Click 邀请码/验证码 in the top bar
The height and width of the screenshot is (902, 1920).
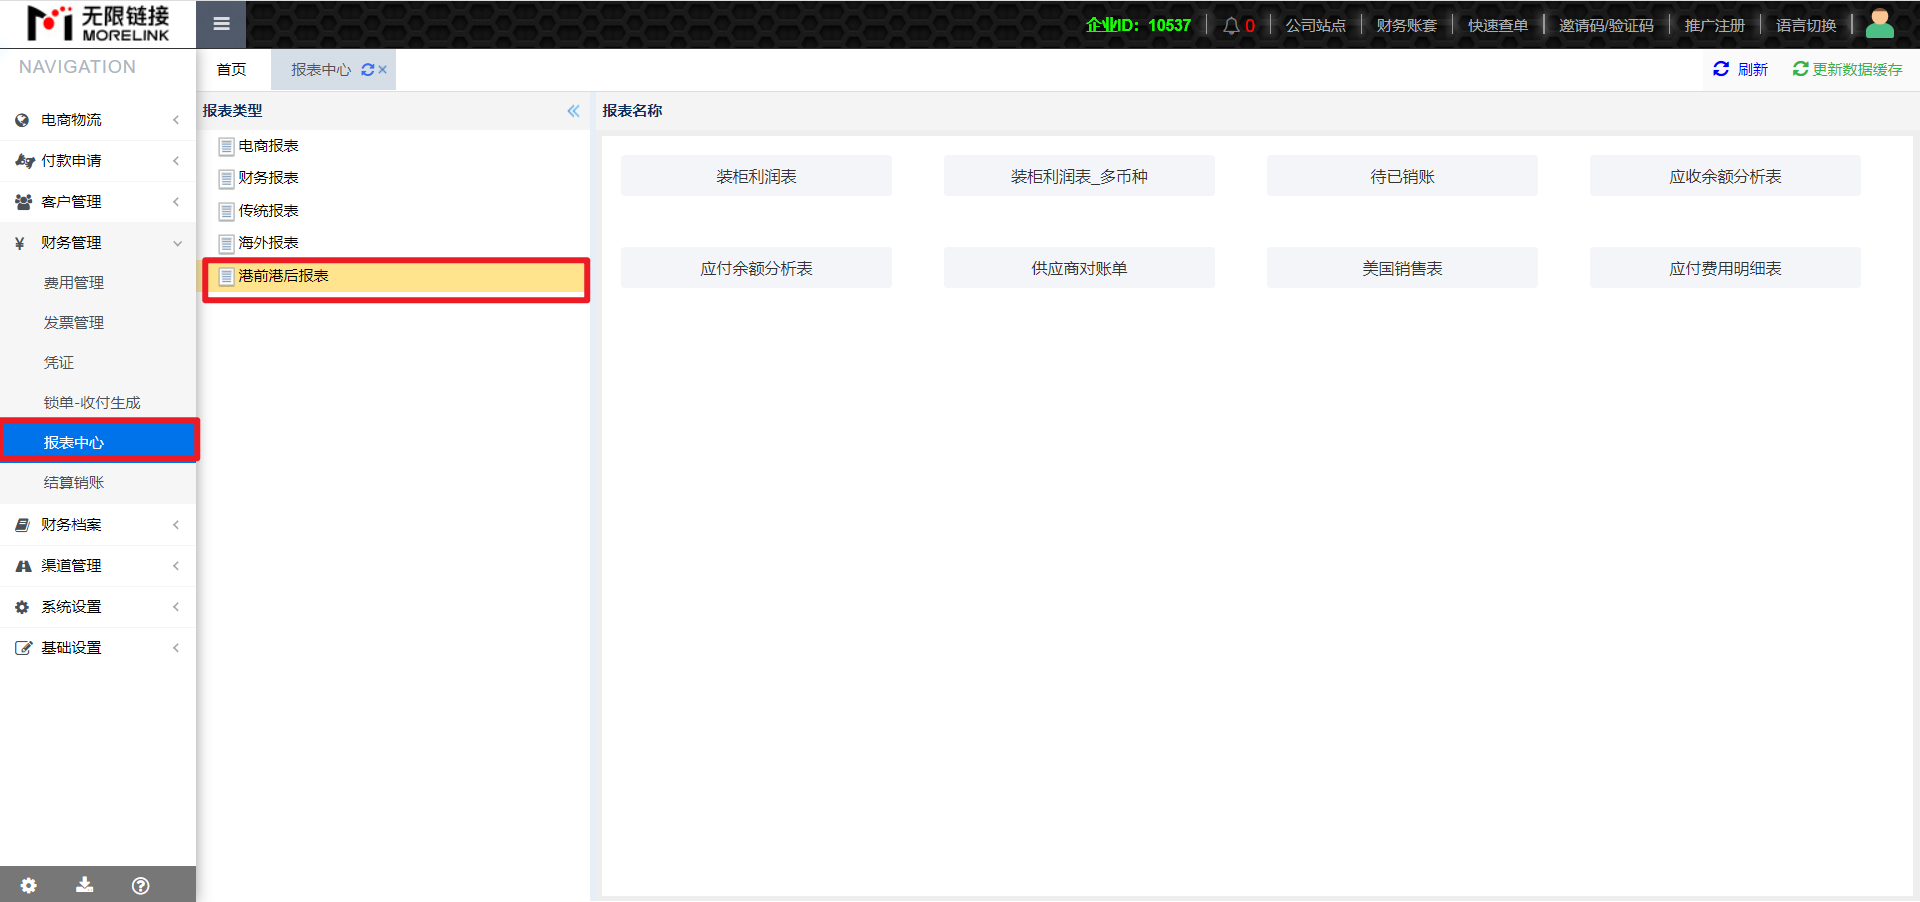click(1606, 25)
